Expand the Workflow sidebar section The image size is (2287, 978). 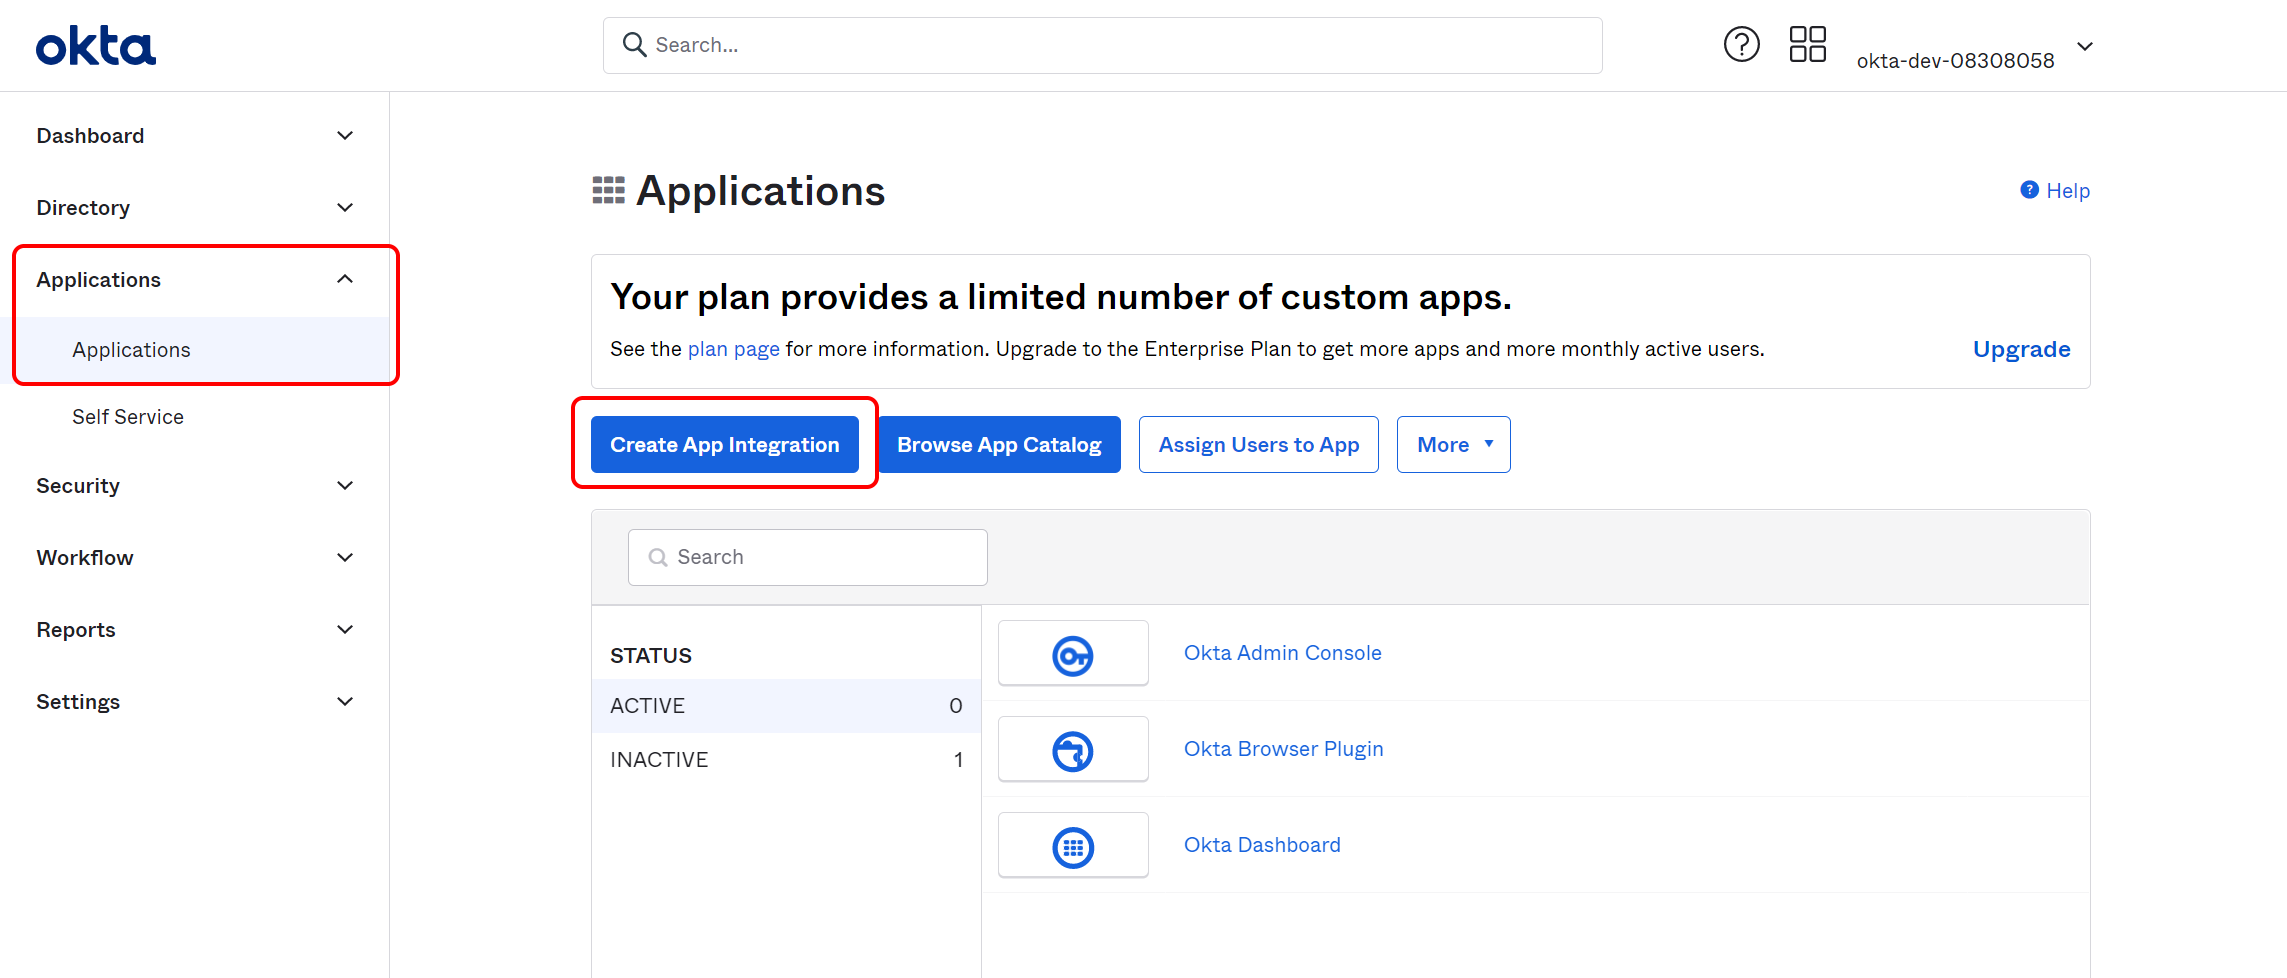194,558
